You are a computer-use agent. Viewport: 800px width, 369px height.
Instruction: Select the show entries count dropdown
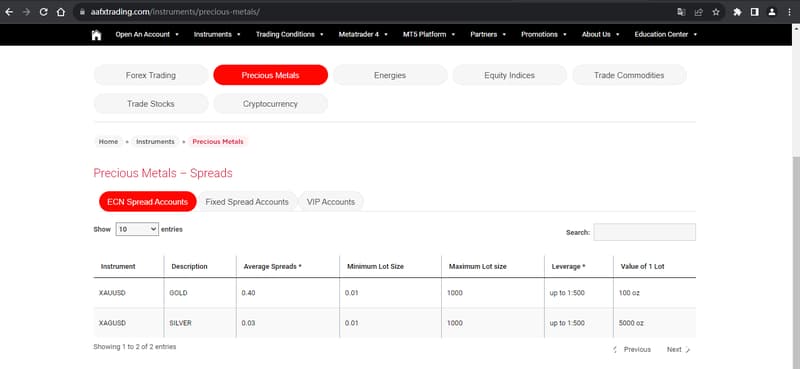tap(137, 230)
